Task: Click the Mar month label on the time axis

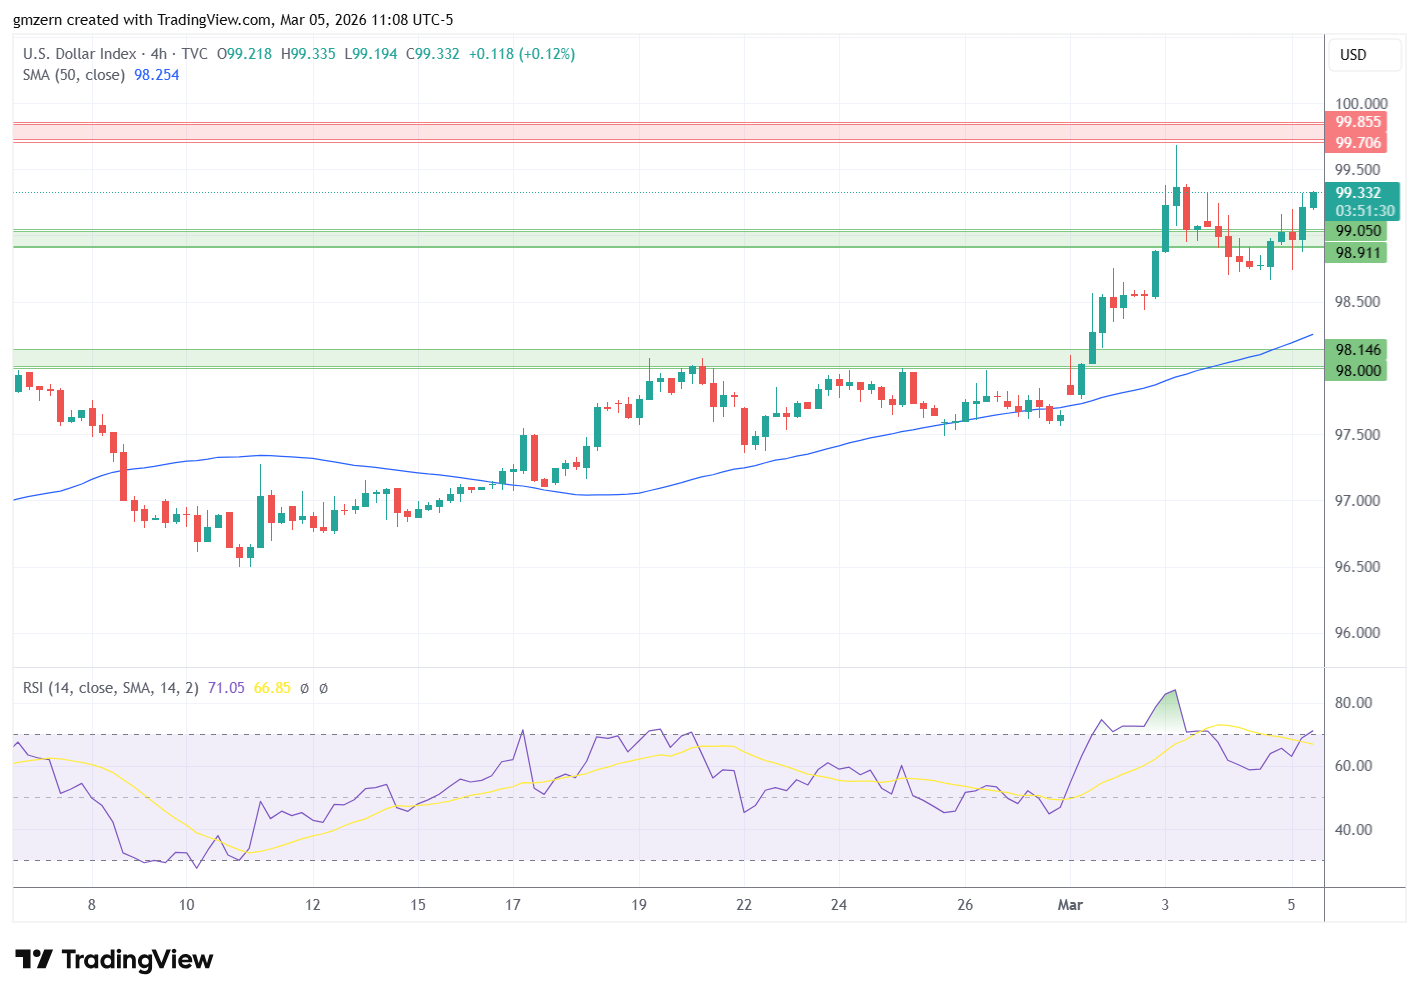Action: tap(1070, 905)
